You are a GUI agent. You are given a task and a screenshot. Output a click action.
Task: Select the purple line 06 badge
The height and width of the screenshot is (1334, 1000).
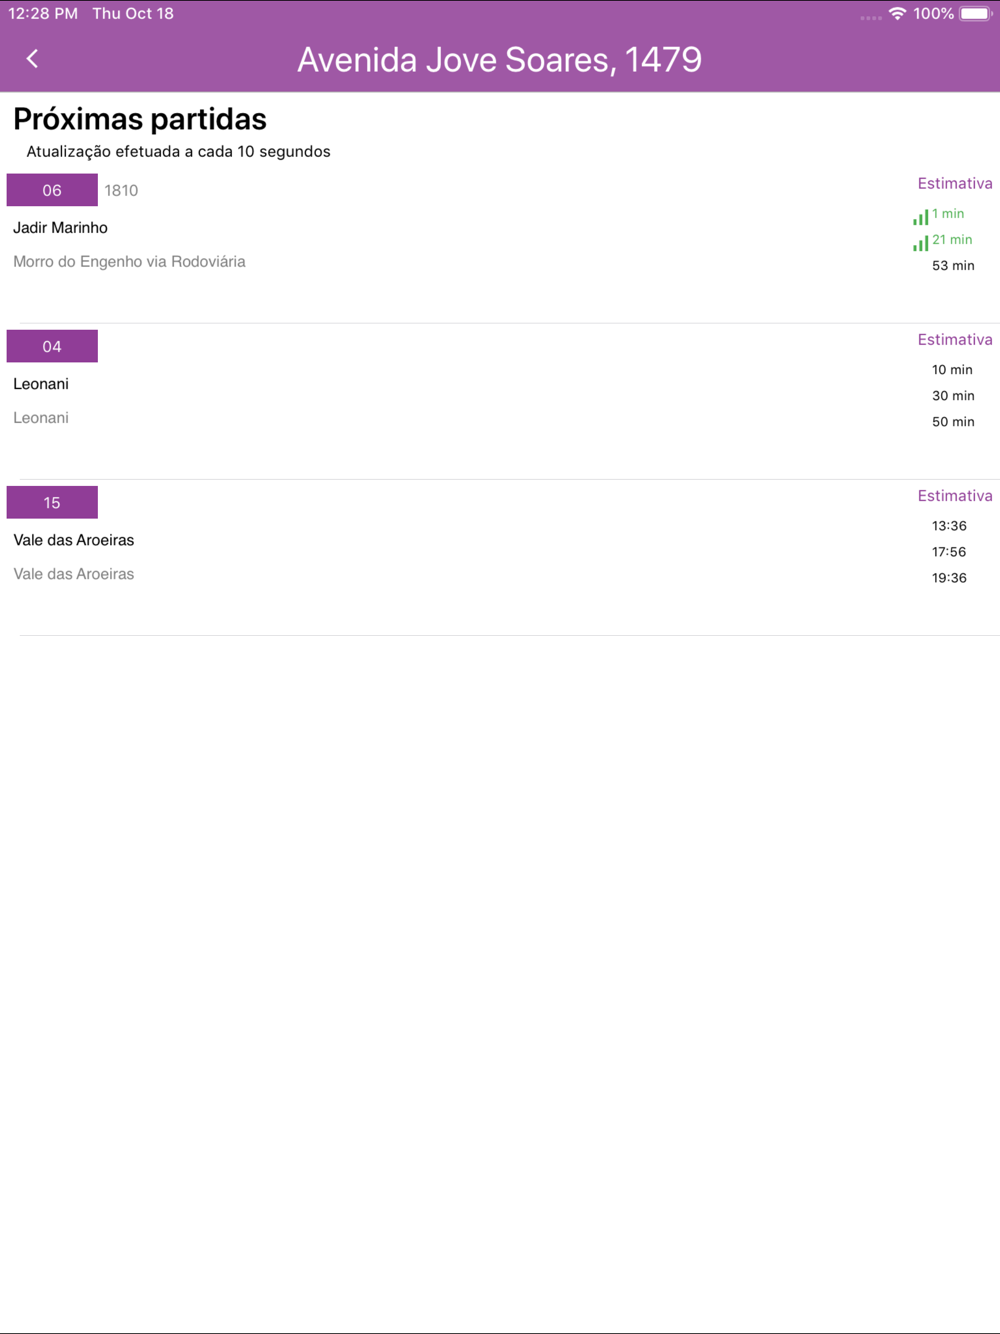[52, 190]
